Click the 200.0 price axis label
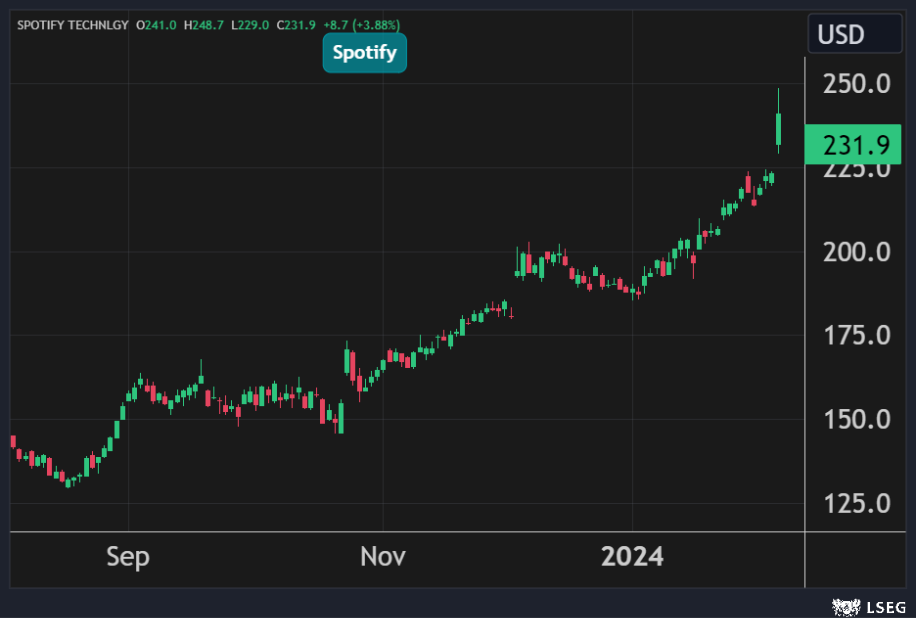The width and height of the screenshot is (916, 618). [855, 251]
